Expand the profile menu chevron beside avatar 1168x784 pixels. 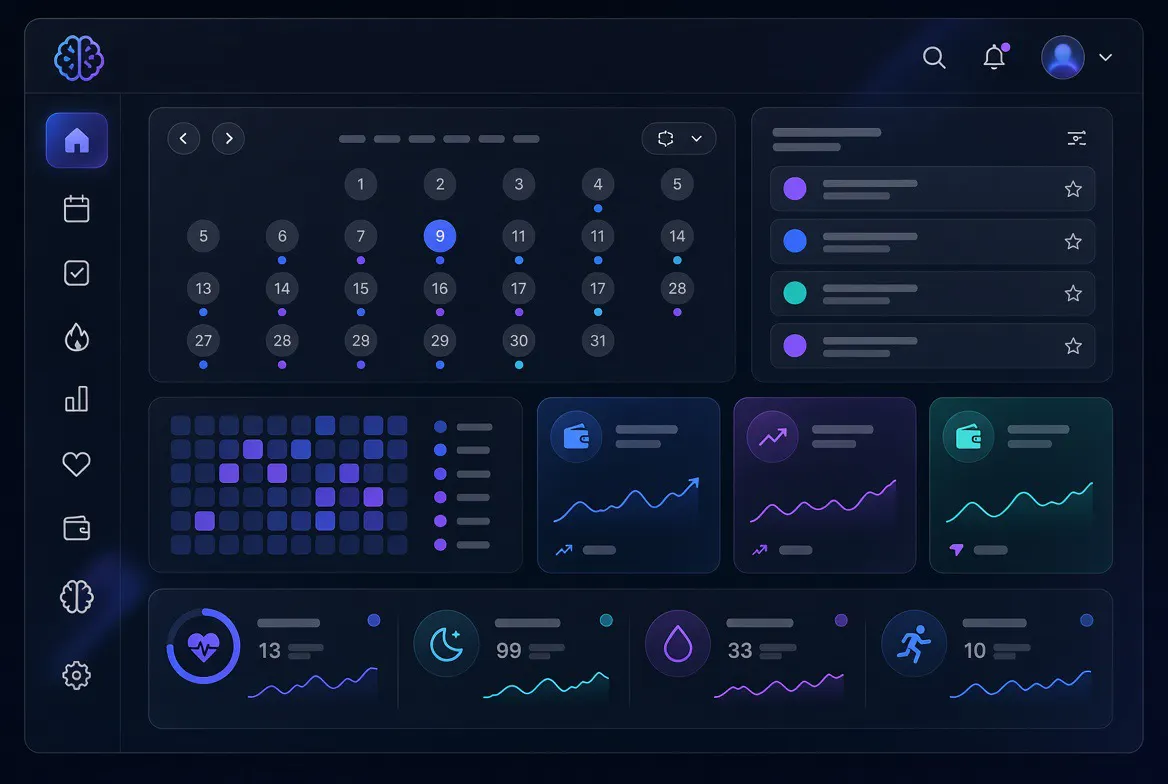point(1105,57)
